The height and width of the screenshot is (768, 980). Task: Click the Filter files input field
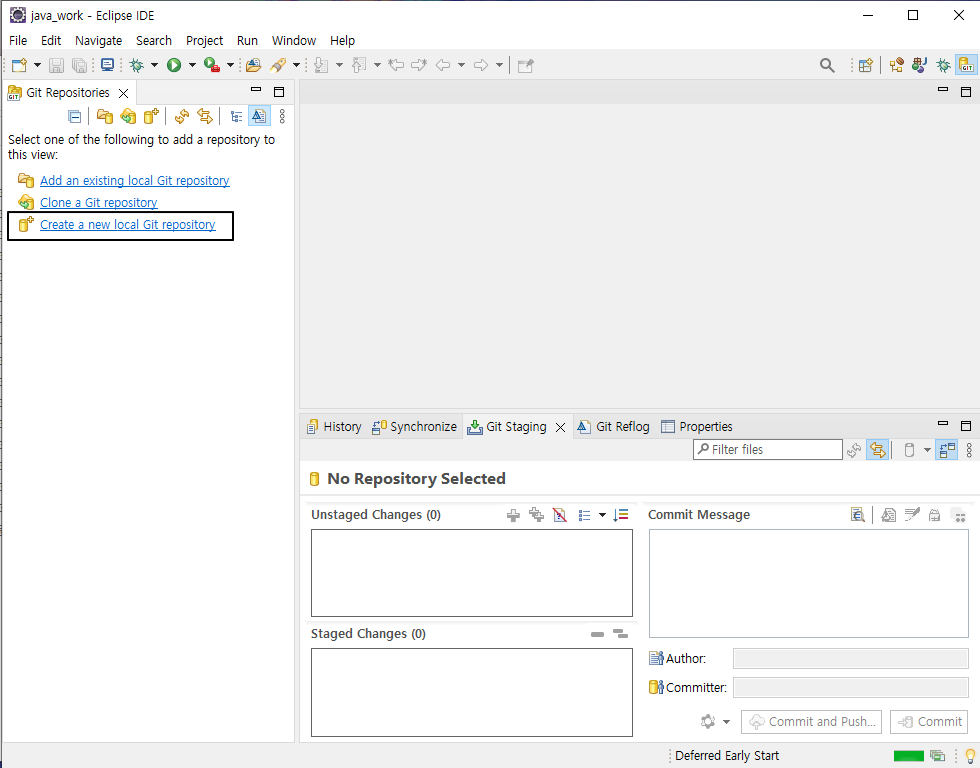[768, 450]
